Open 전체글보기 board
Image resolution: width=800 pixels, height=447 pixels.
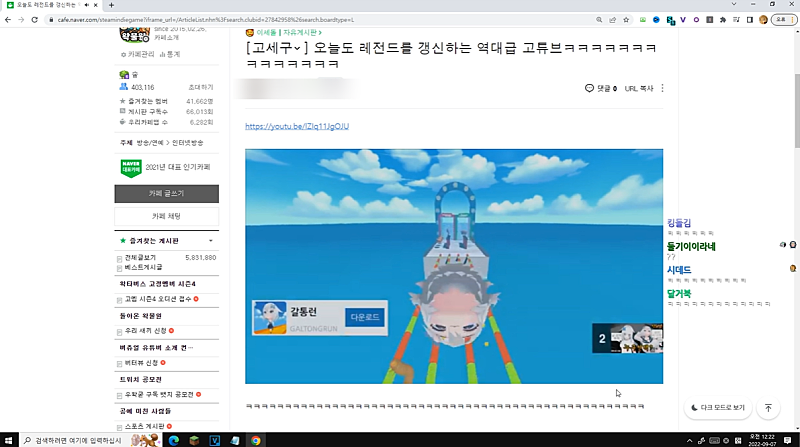tap(140, 258)
